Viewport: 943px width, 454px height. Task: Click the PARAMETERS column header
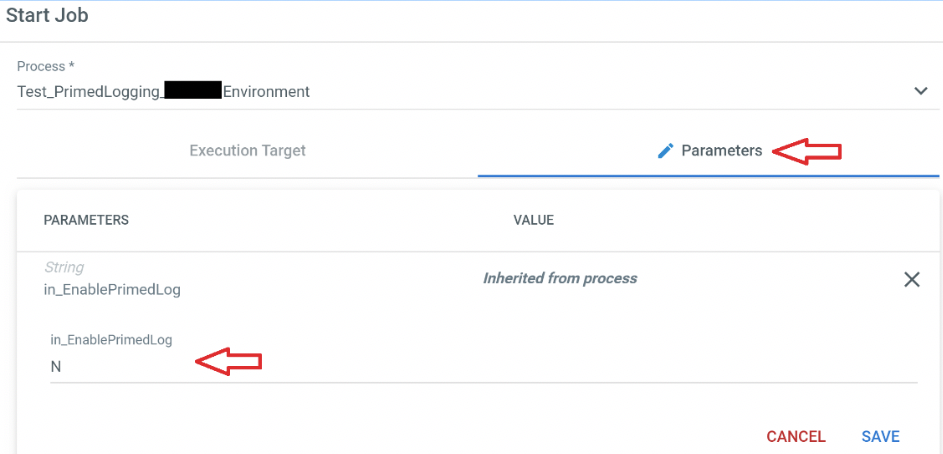coord(86,220)
